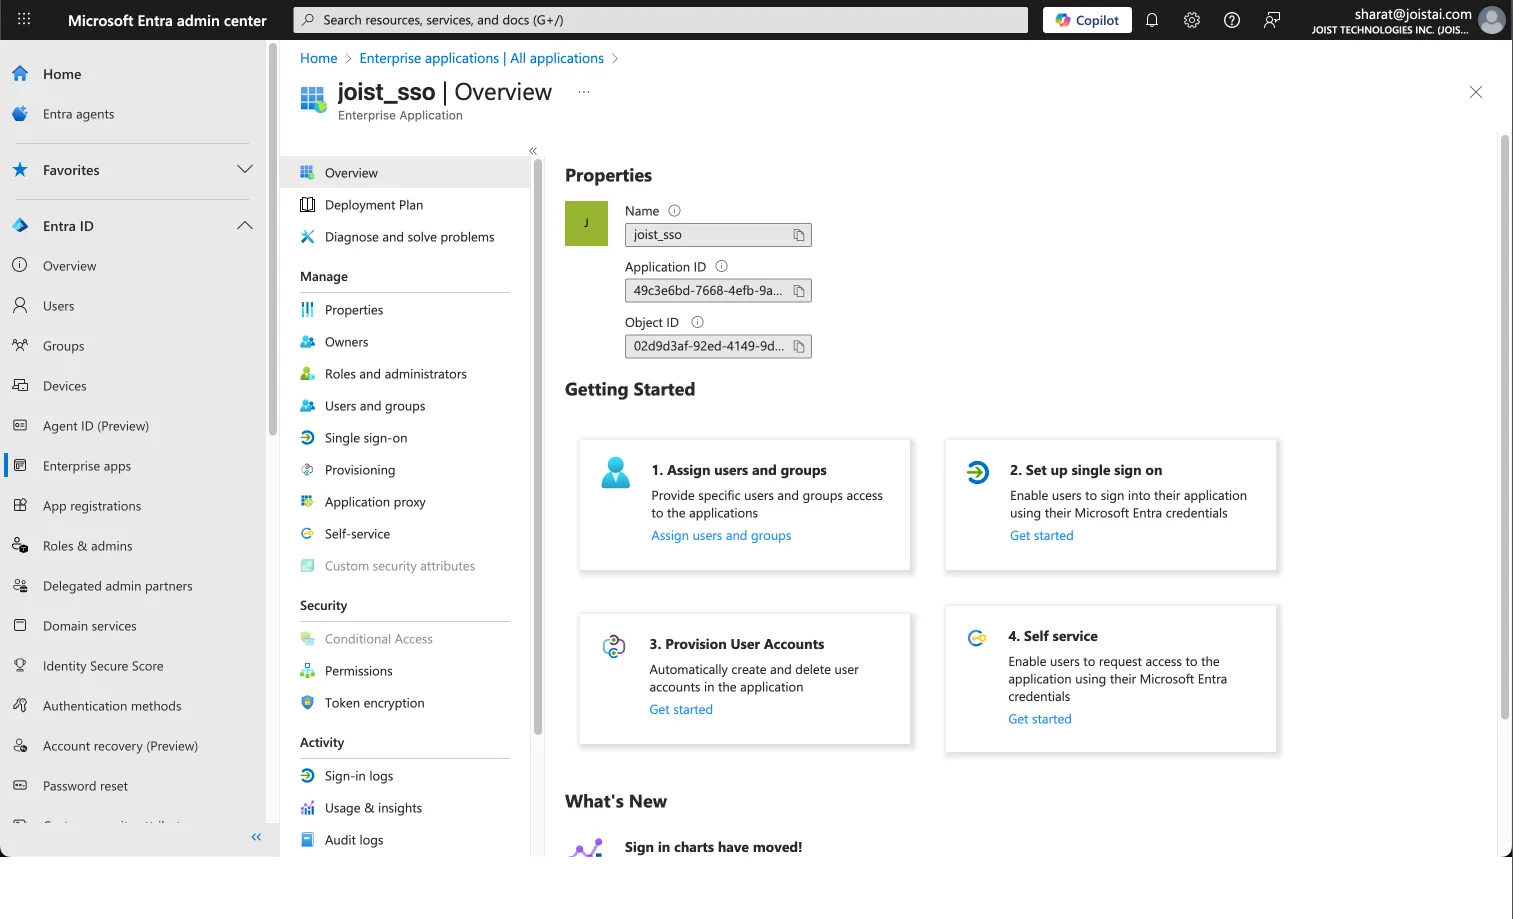
Task: Copy the Name field value
Action: 799,235
